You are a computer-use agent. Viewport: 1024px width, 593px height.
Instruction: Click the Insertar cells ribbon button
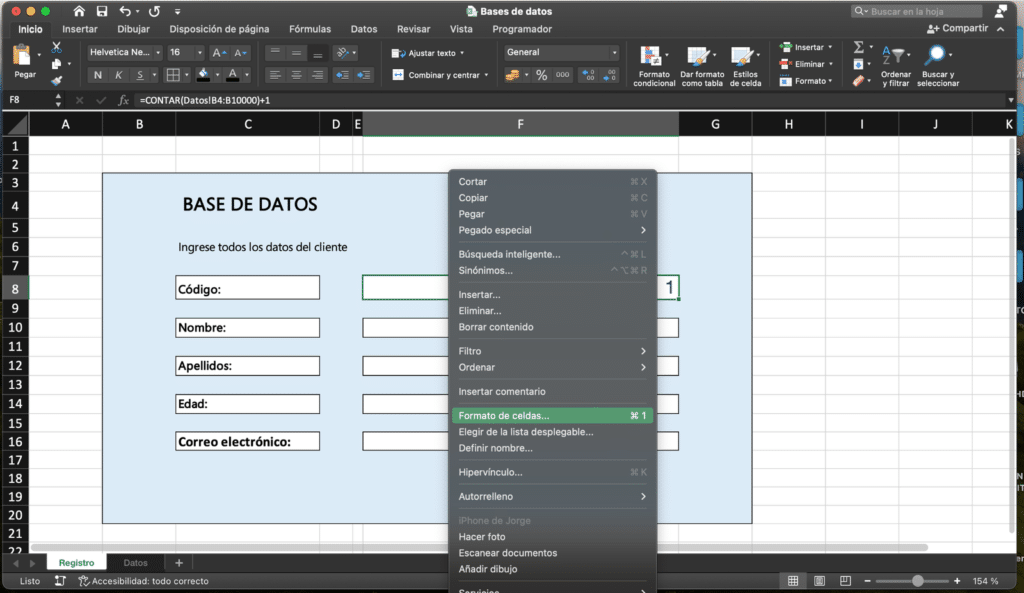[807, 47]
